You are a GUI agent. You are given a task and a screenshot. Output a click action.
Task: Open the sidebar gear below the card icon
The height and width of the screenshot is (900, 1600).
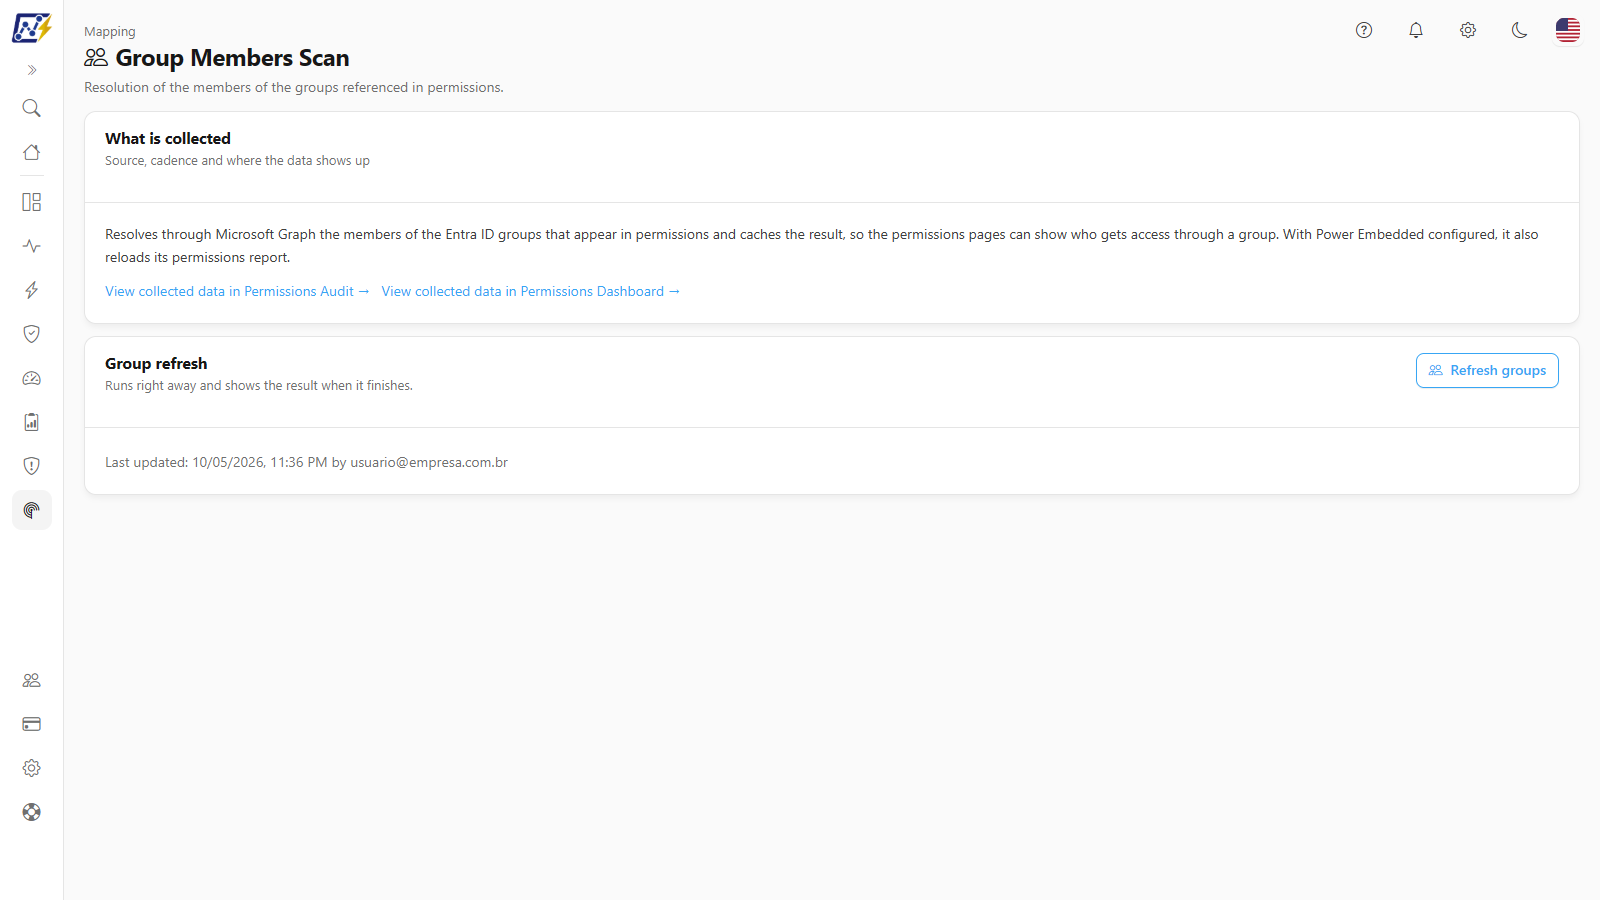[x=32, y=768]
